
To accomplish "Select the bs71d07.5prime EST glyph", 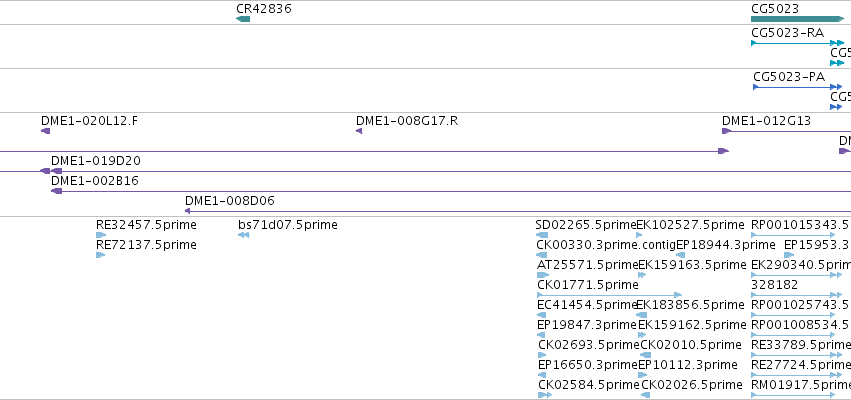I will tap(244, 235).
